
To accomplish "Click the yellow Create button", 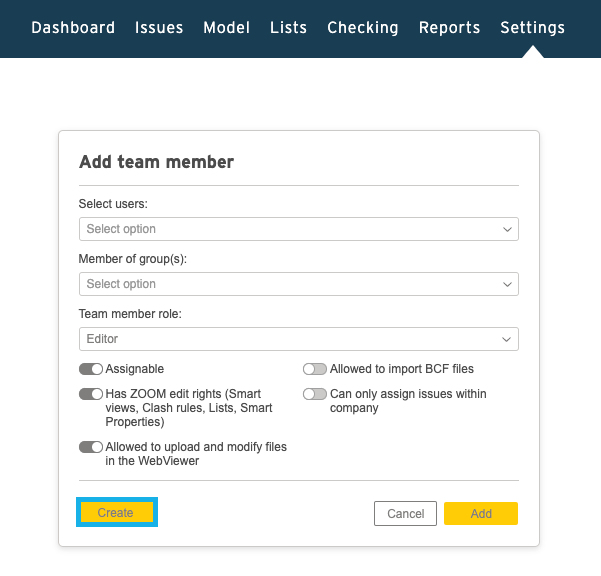I will coord(117,512).
